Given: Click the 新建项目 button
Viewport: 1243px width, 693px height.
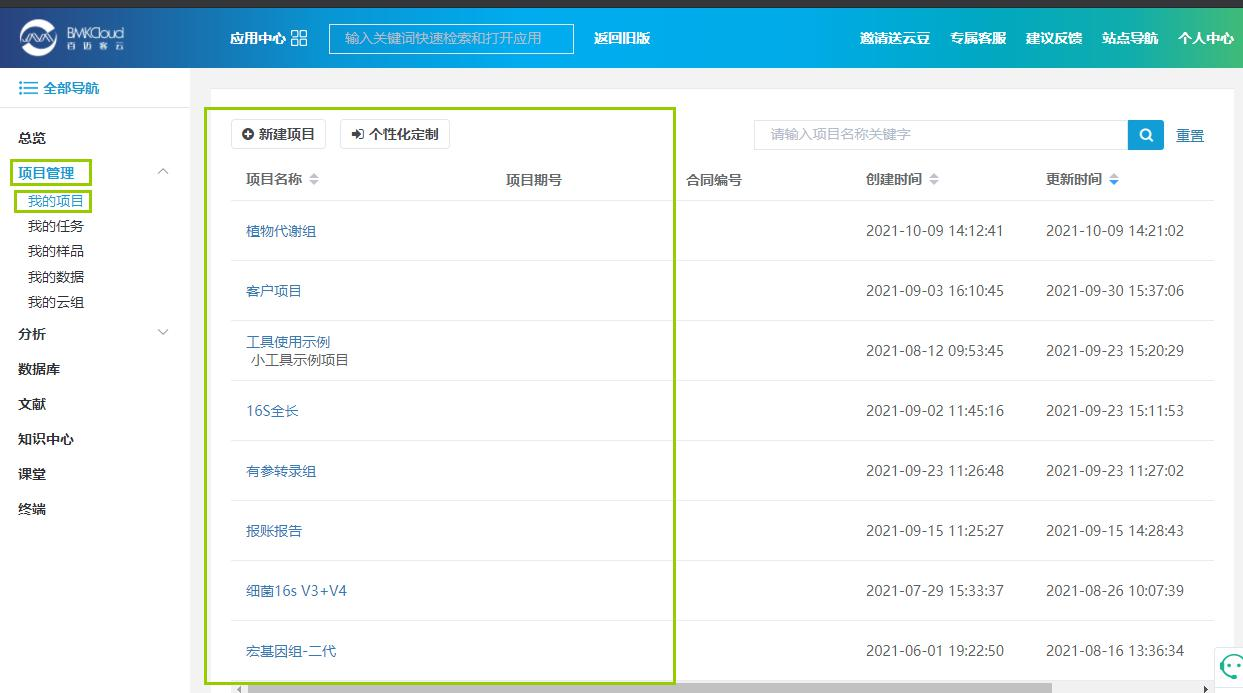Looking at the screenshot, I should click(278, 134).
